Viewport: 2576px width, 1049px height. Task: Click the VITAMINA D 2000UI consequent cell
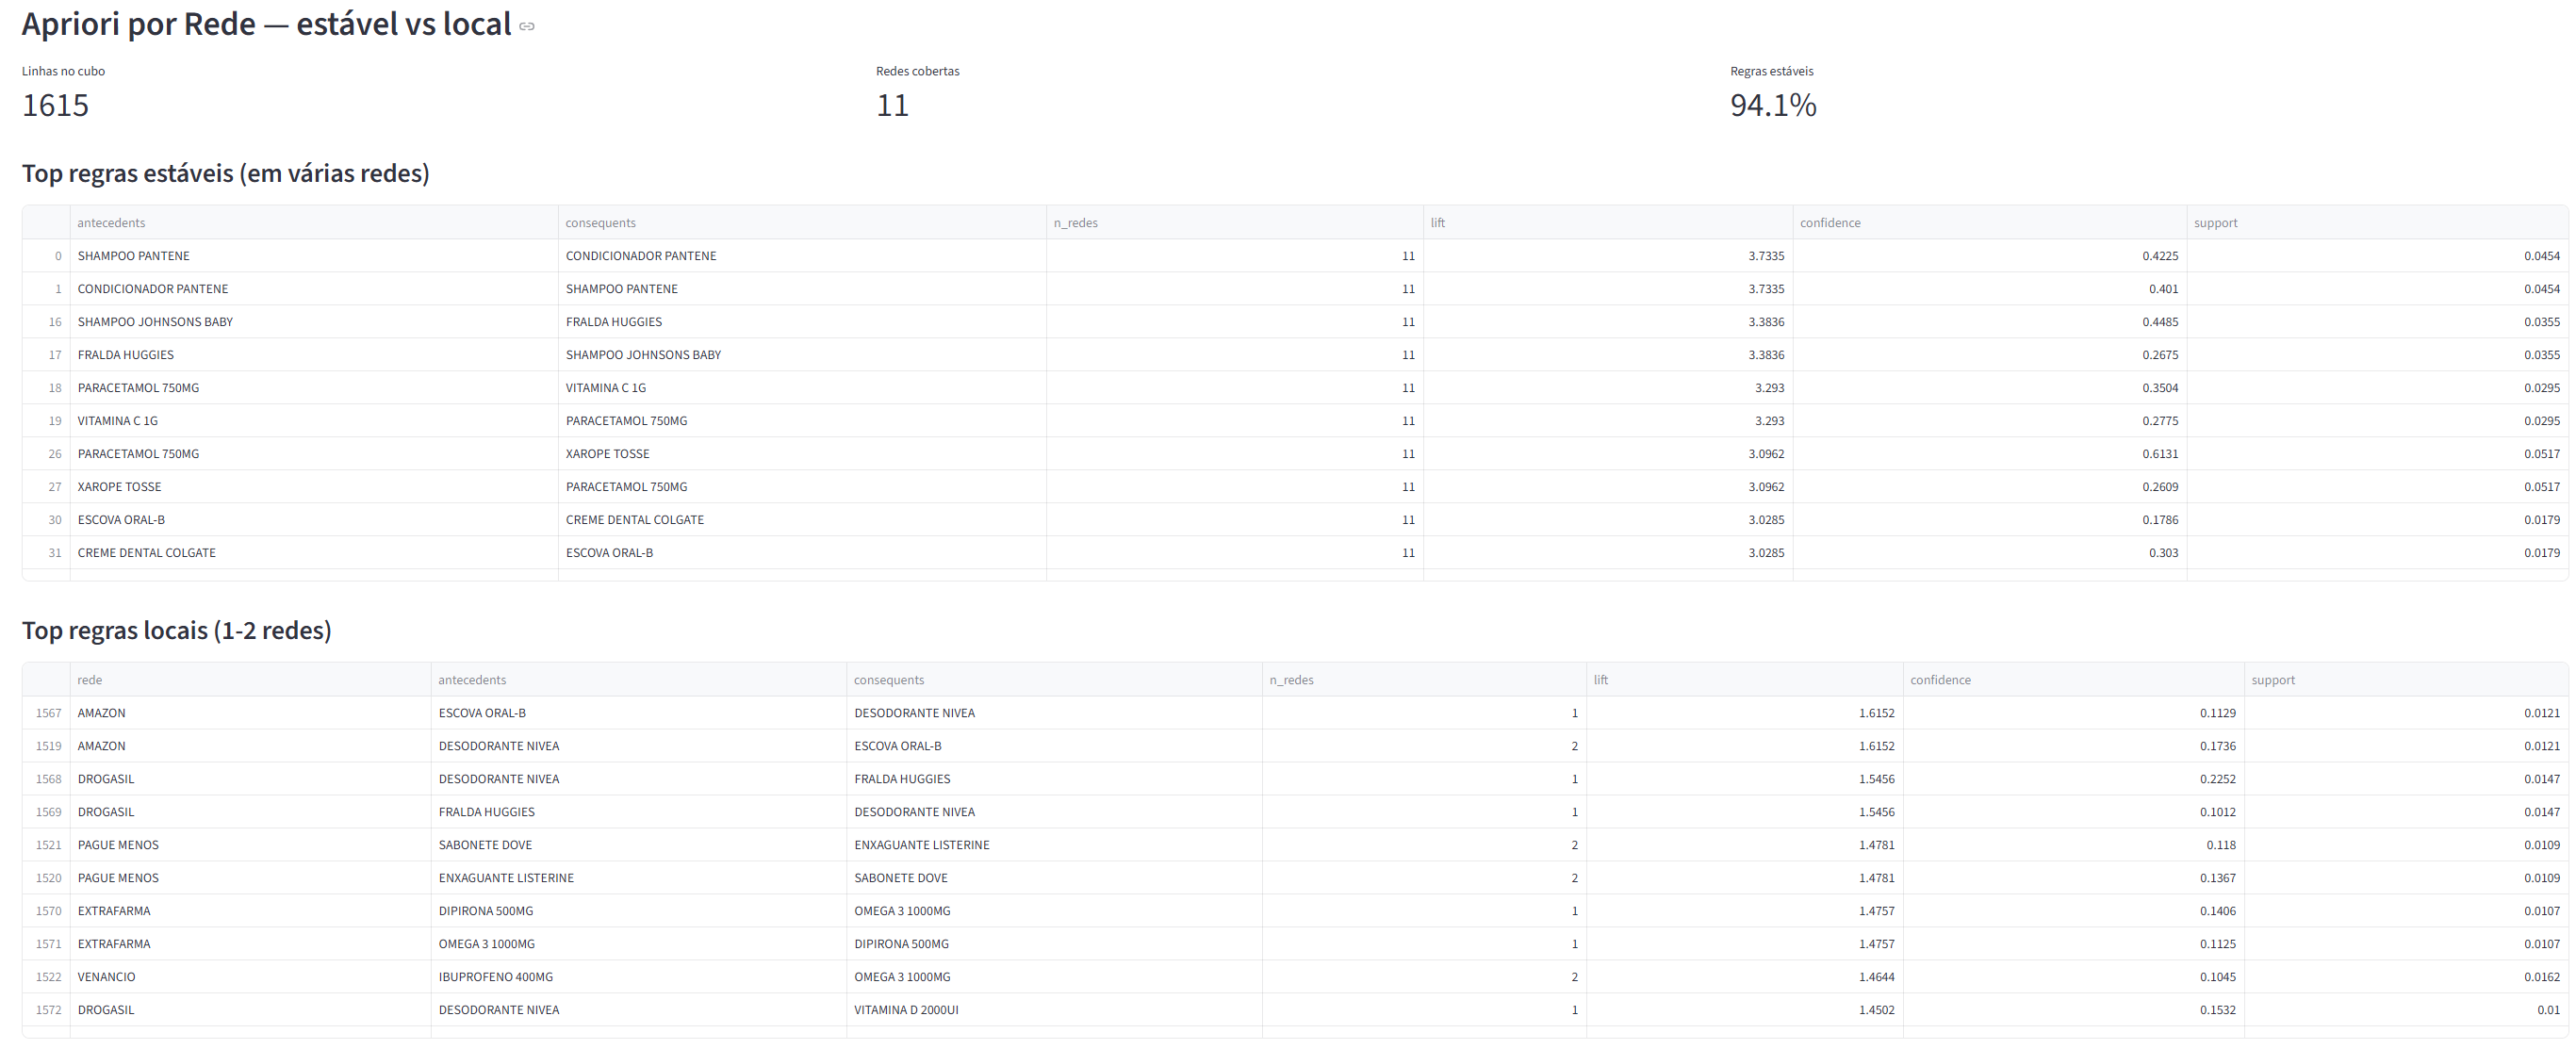click(x=1054, y=1009)
